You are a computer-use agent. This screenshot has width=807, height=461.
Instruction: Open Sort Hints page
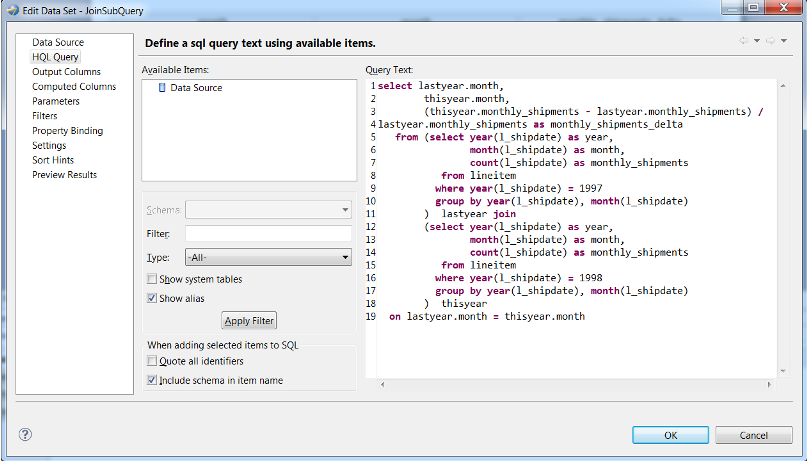click(53, 160)
